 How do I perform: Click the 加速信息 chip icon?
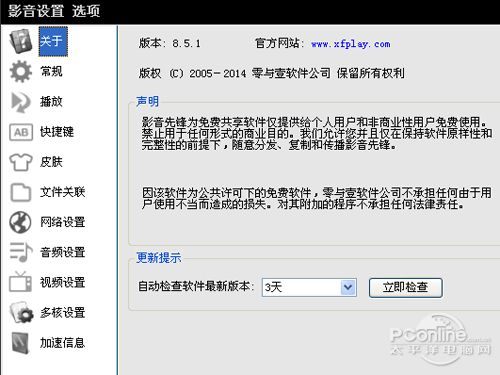click(x=21, y=343)
